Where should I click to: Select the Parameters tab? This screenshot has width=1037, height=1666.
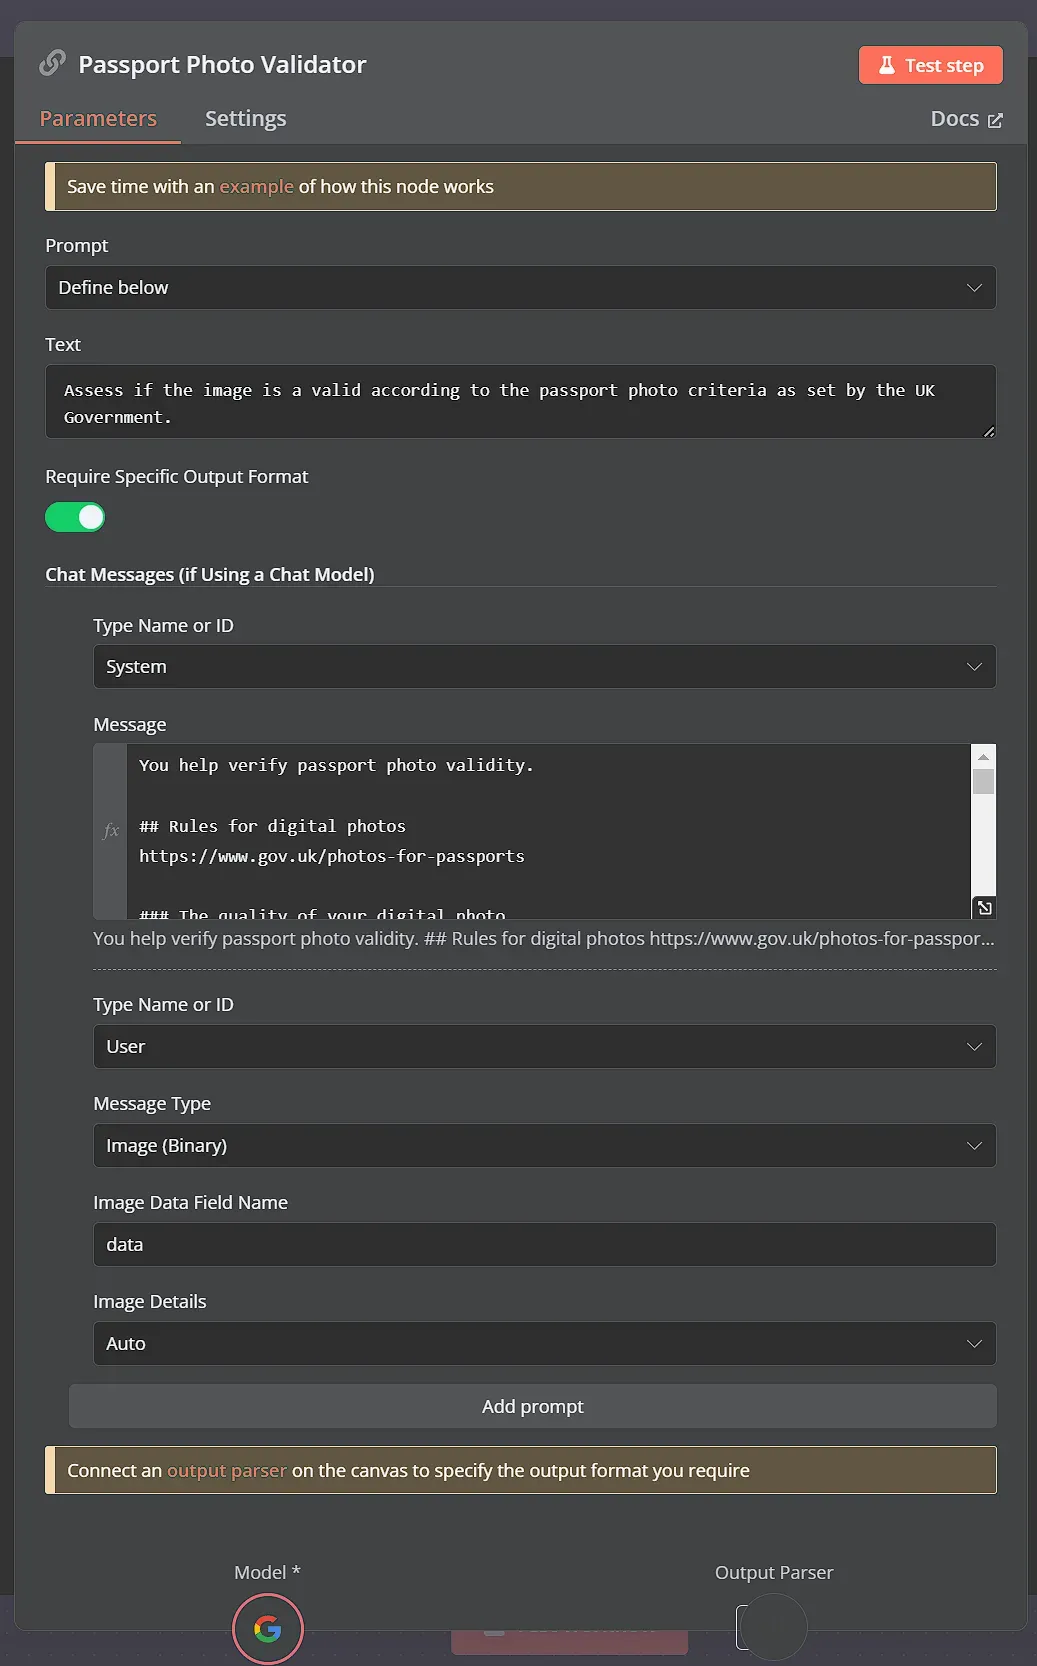97,118
